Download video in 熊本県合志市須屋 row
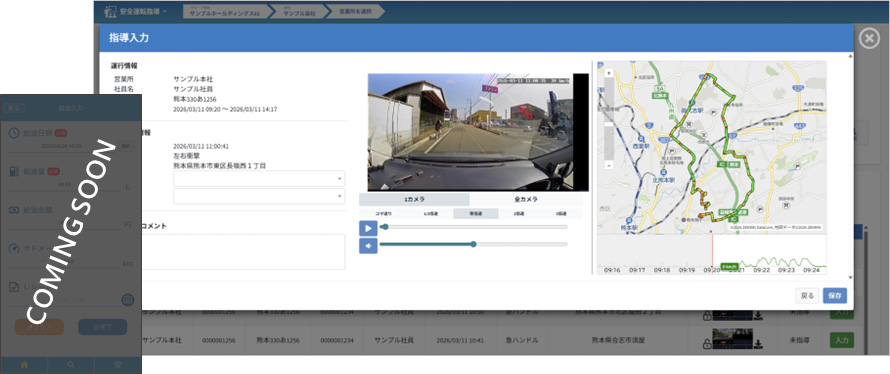The image size is (890, 374). coord(758,344)
